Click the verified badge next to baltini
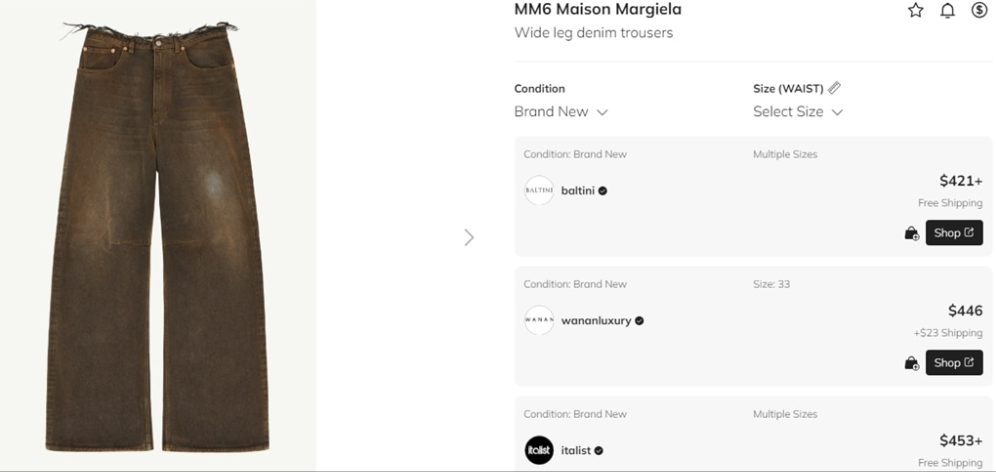996x472 pixels. 603,191
